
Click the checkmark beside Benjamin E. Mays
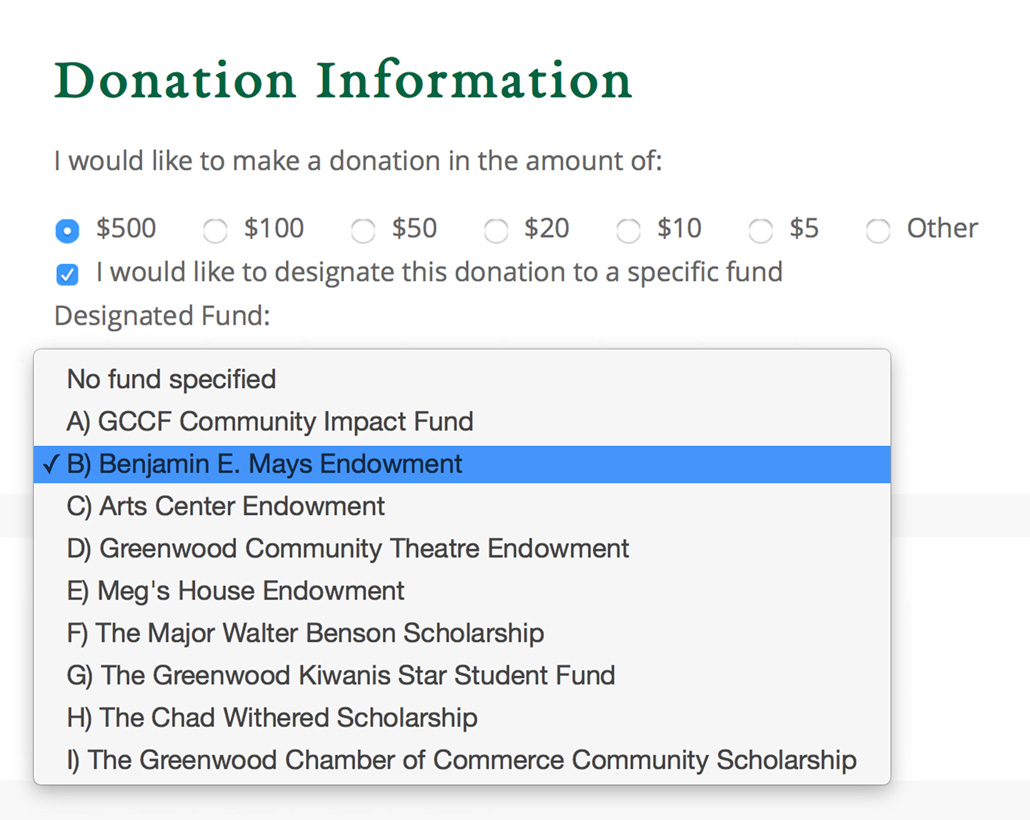point(51,465)
